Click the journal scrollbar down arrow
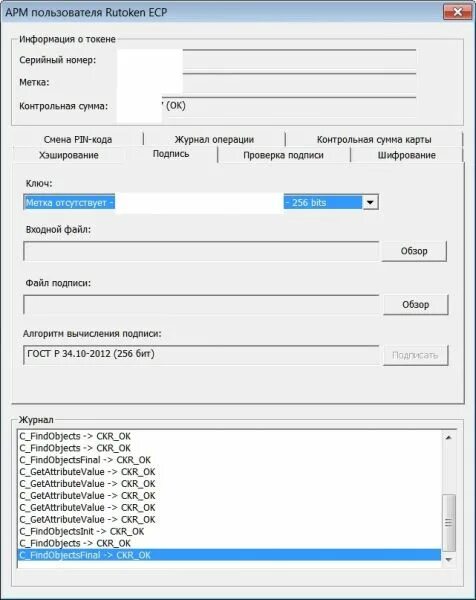 click(x=448, y=559)
